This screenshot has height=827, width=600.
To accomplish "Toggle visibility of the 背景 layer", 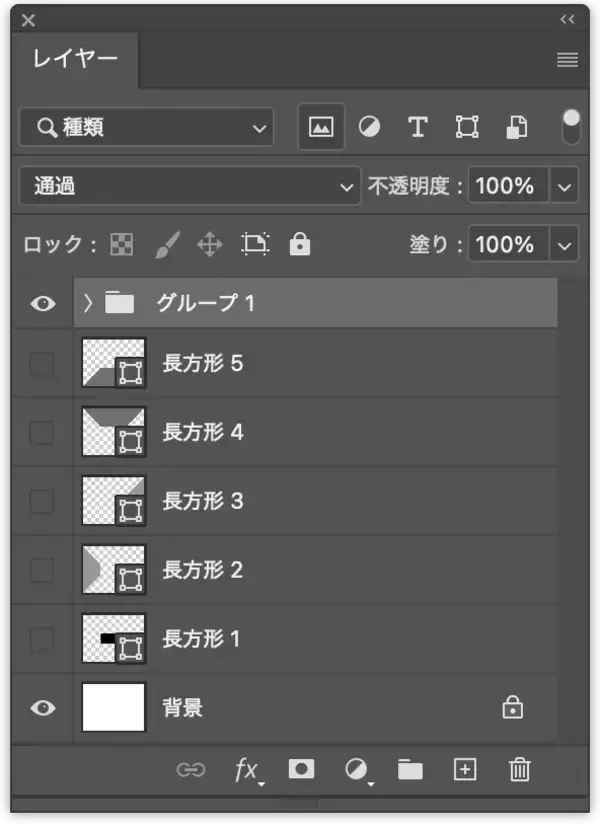I will 40,707.
